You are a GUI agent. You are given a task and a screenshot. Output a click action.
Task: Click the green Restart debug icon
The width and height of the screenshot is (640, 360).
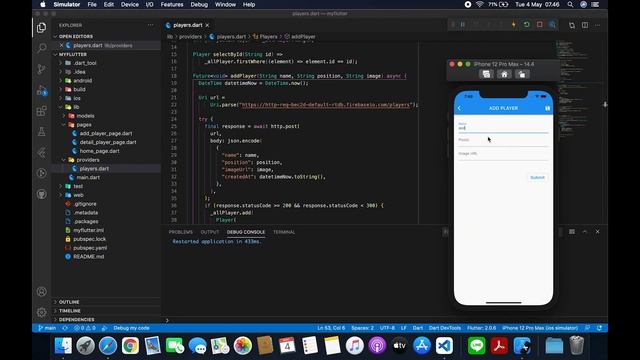coord(527,25)
